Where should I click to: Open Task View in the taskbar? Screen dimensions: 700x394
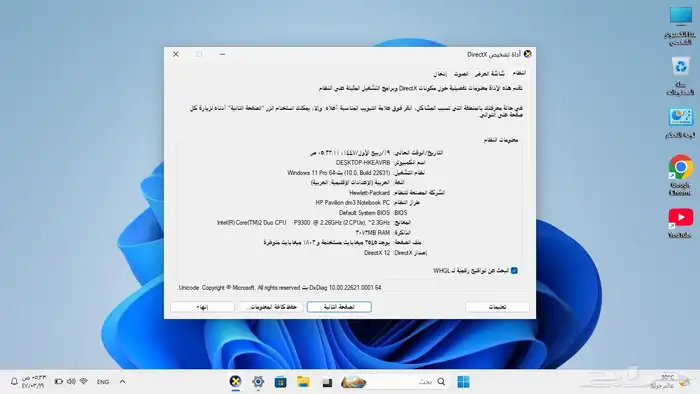point(327,382)
